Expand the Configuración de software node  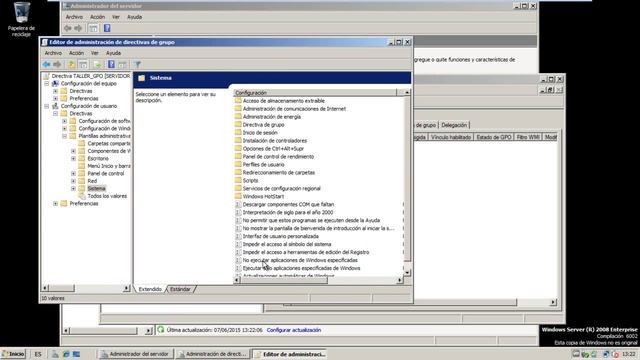tap(64, 121)
